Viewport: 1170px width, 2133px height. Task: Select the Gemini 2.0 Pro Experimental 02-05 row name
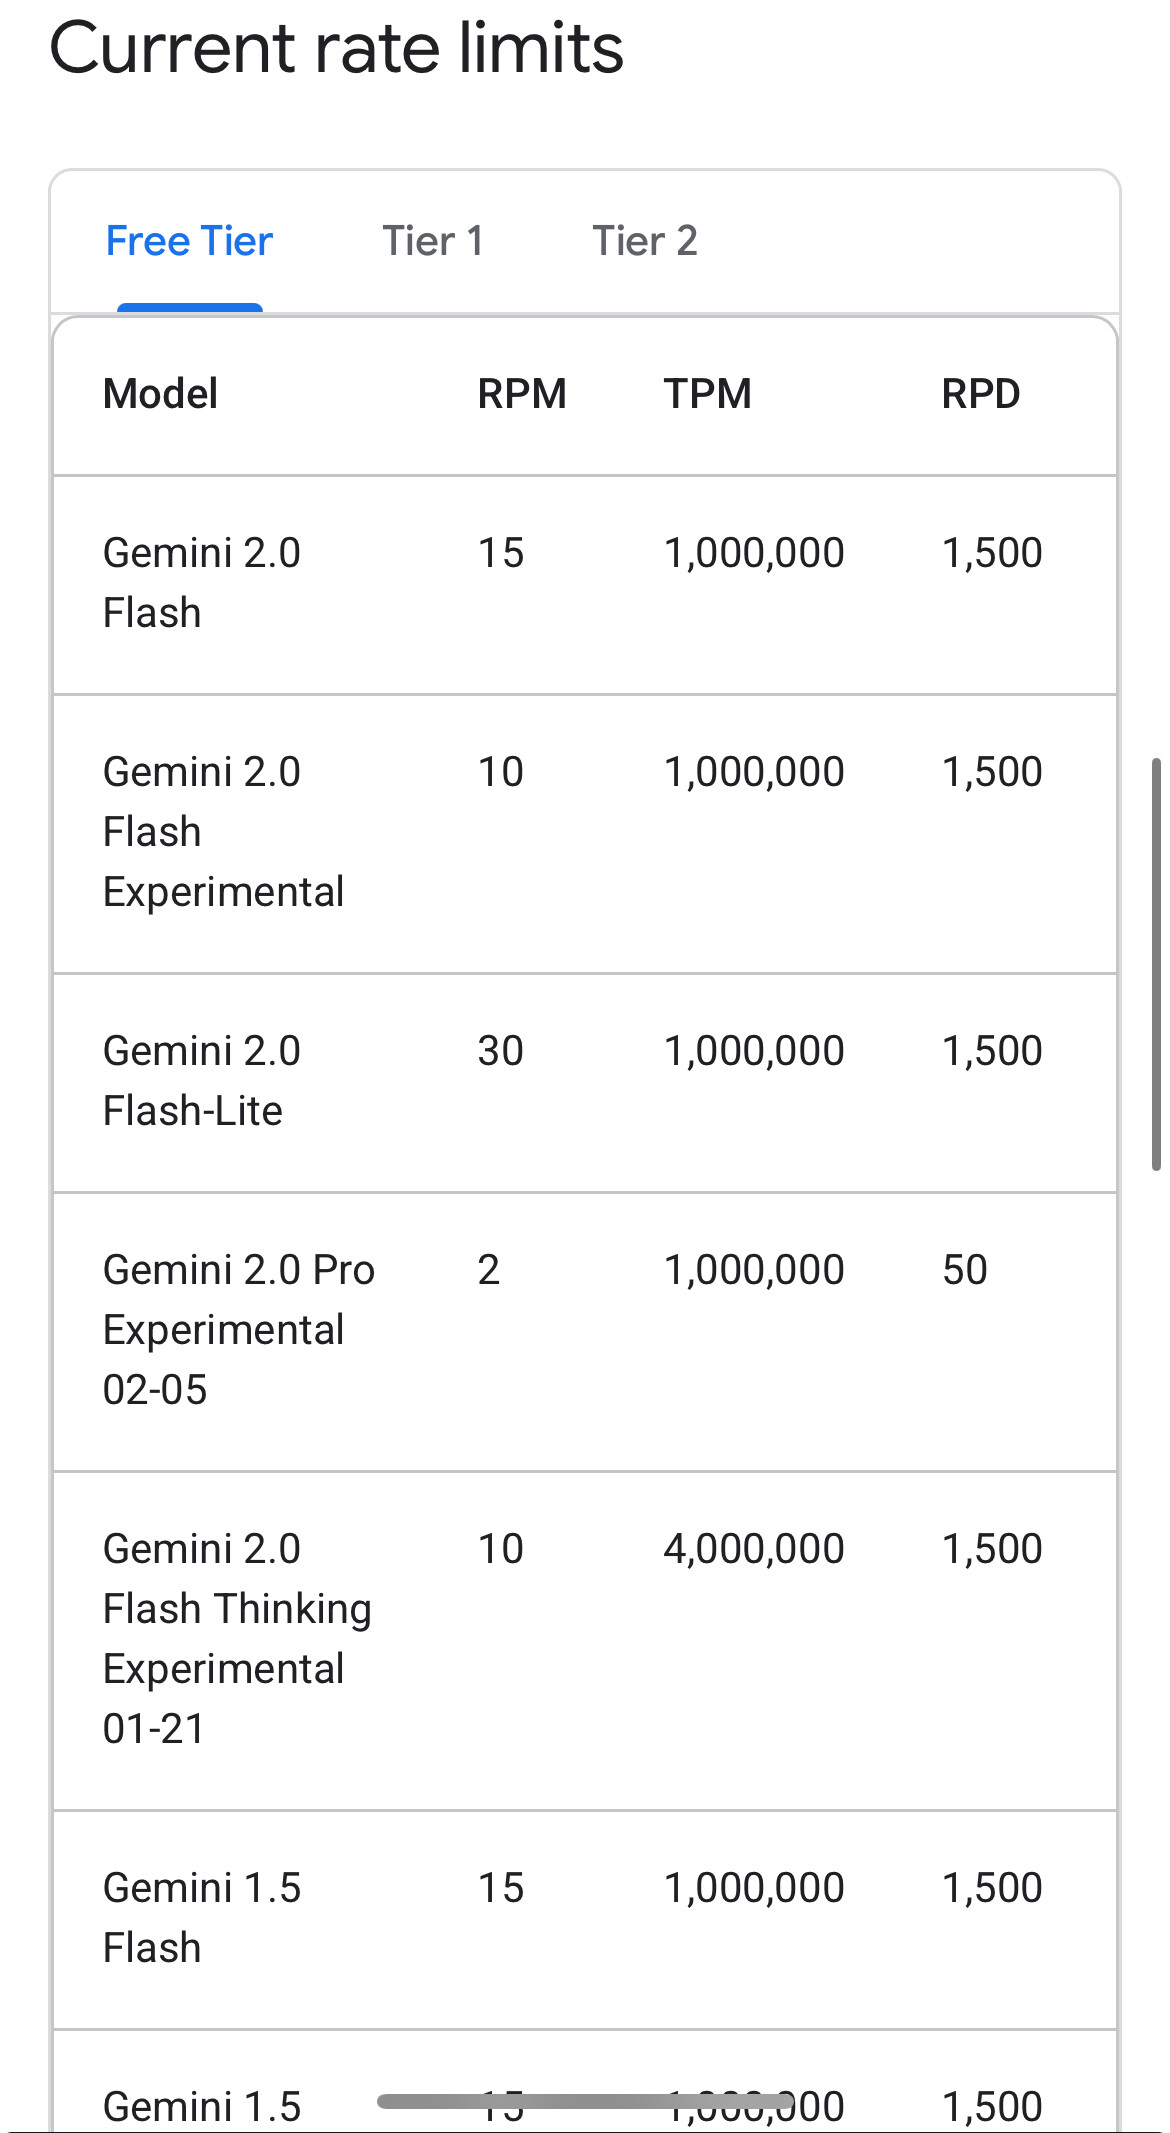click(x=238, y=1330)
